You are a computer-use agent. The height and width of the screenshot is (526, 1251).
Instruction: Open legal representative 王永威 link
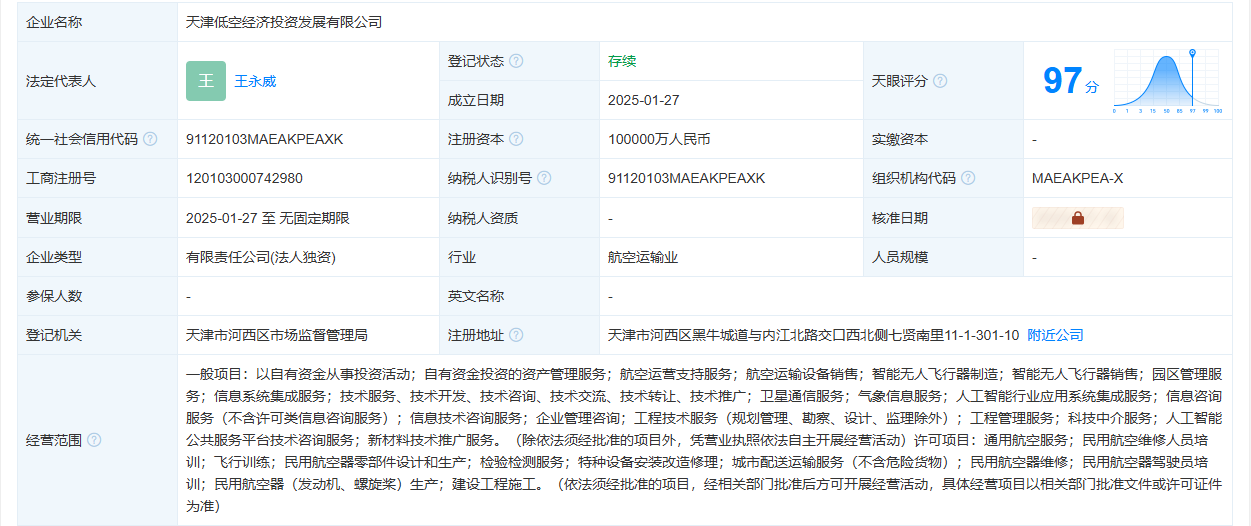[x=255, y=81]
